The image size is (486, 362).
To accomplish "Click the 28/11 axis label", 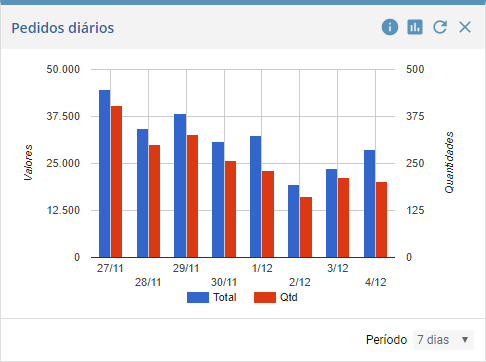I will 148,282.
